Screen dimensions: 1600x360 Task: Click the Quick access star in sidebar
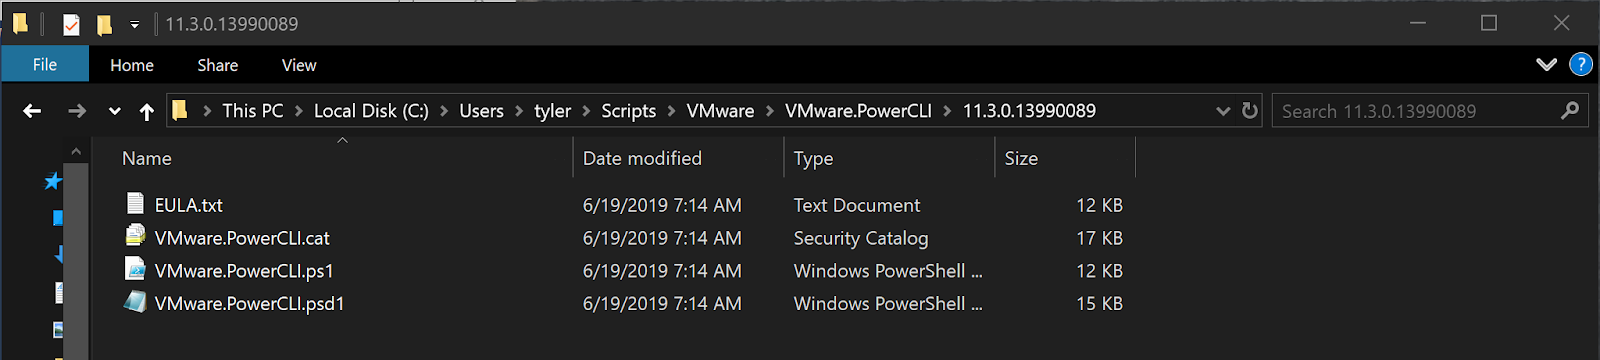point(53,181)
